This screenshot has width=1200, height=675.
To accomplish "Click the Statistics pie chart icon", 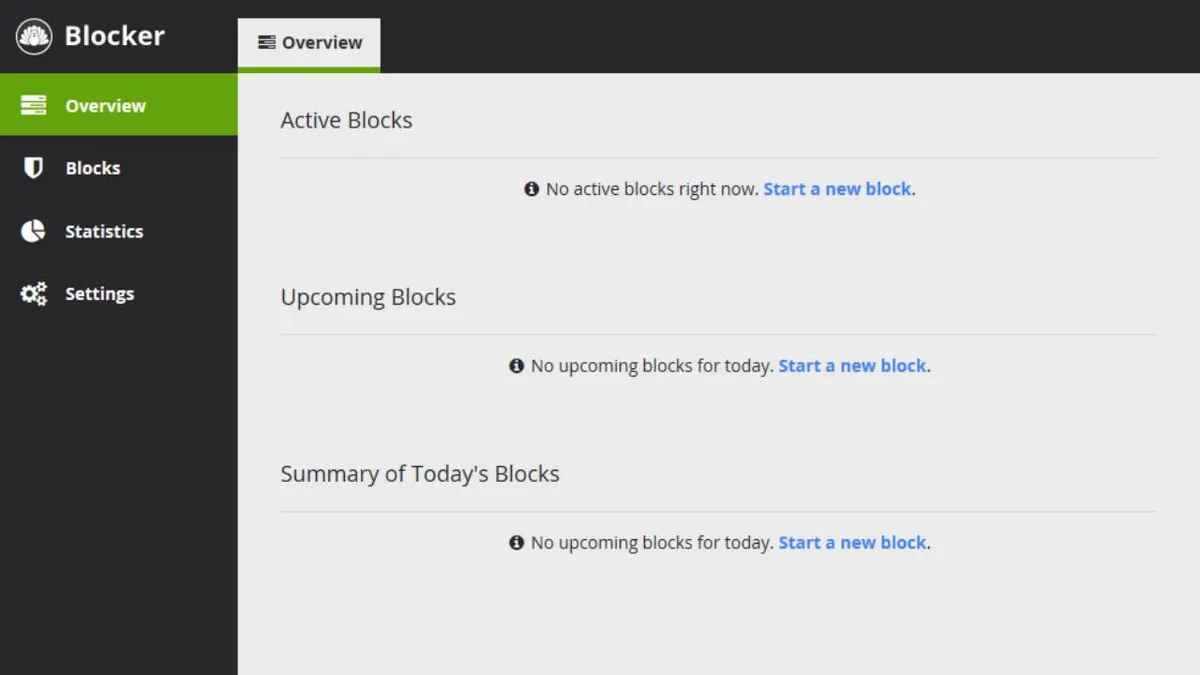I will pyautogui.click(x=34, y=231).
